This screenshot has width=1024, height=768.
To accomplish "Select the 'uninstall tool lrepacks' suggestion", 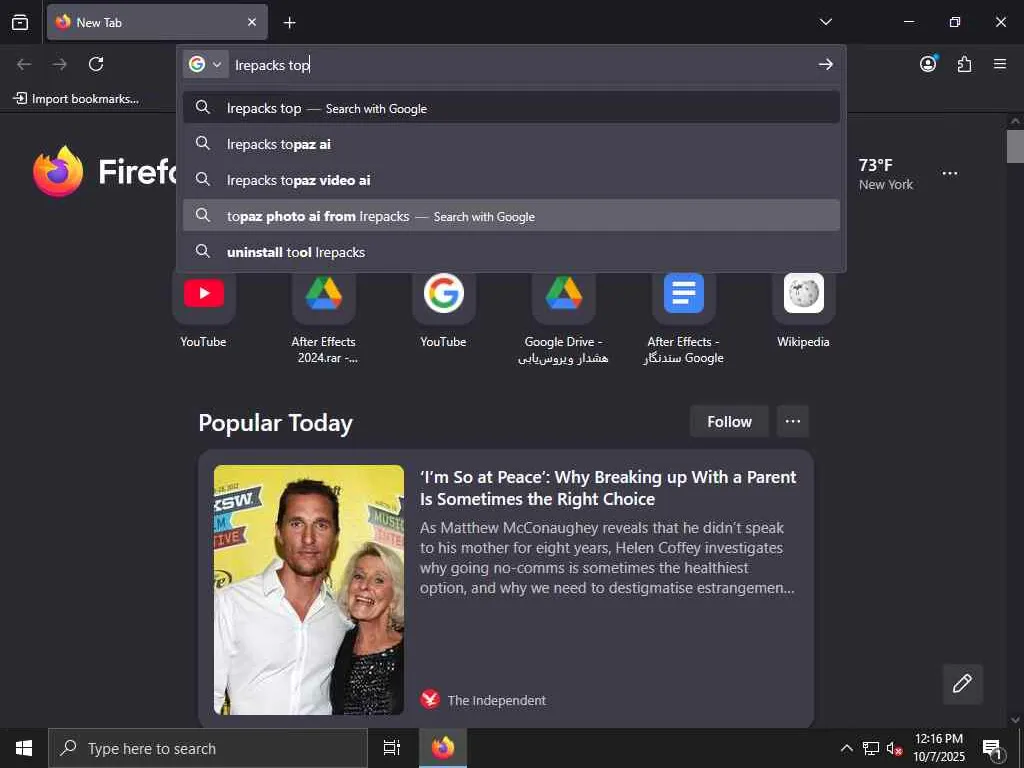I will click(511, 251).
